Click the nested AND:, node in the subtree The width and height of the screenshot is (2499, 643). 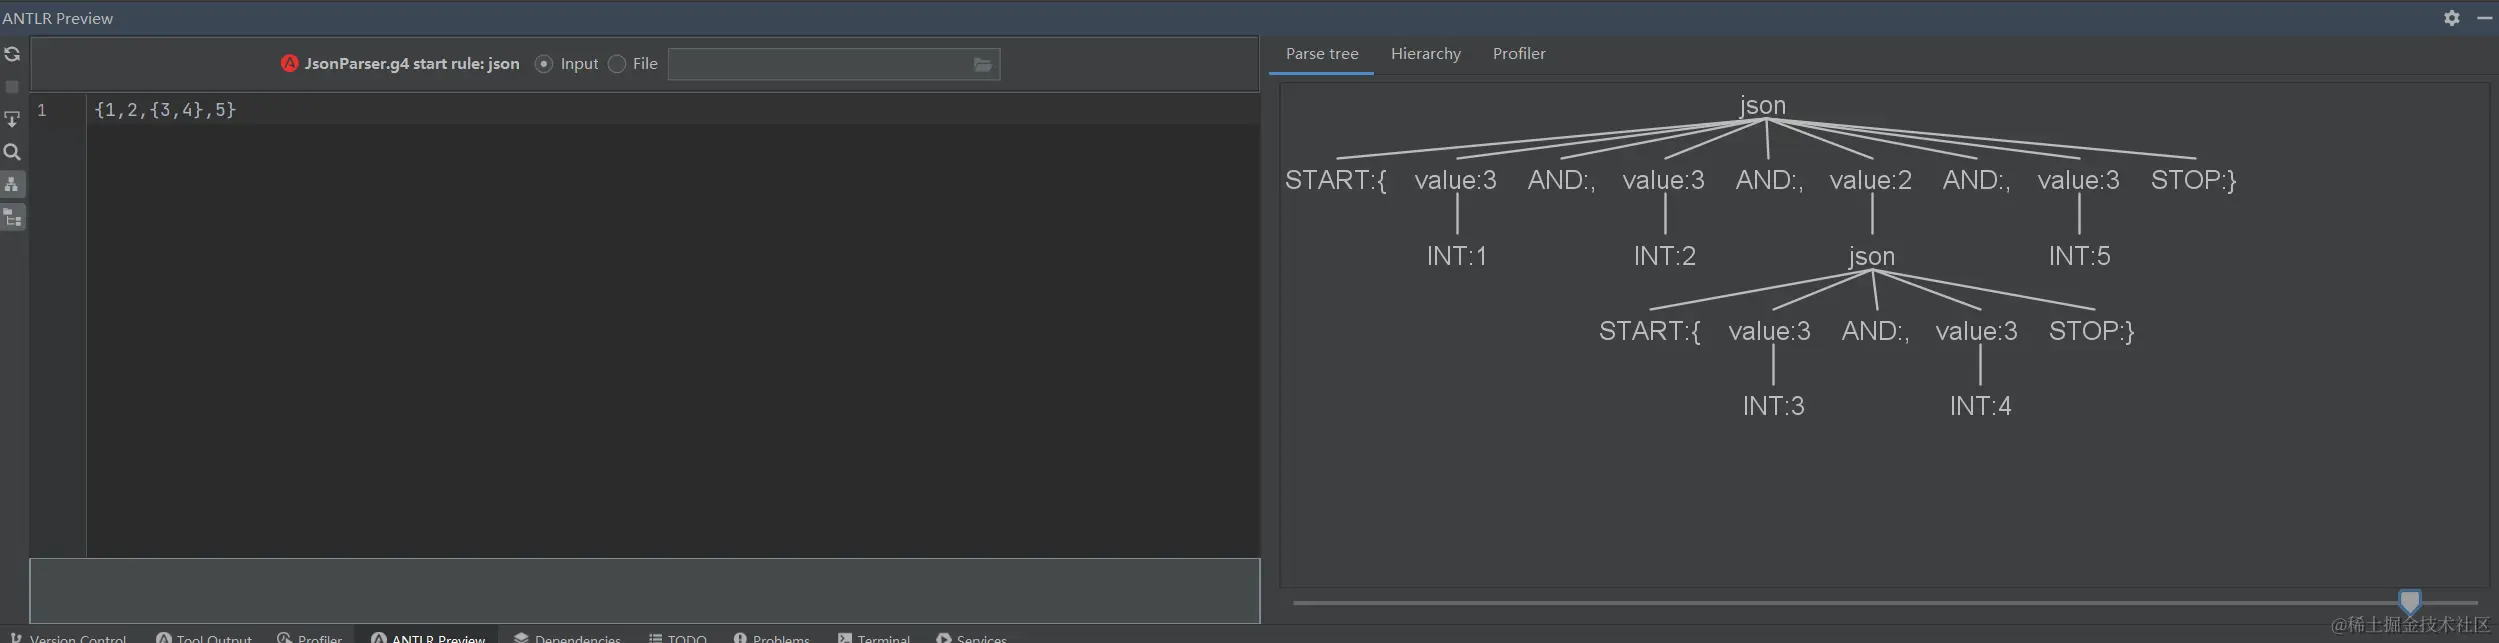coord(1875,331)
